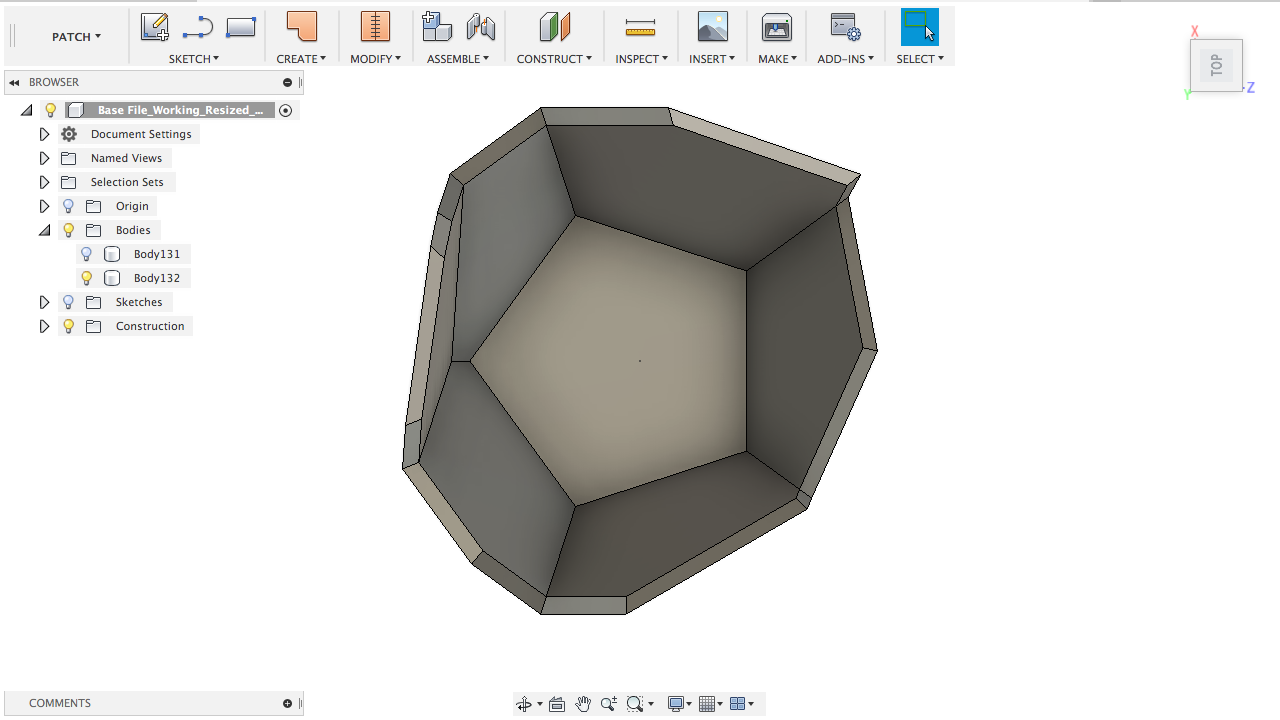Image resolution: width=1280 pixels, height=720 pixels.
Task: Click the orange Create surface icon
Action: tap(301, 27)
